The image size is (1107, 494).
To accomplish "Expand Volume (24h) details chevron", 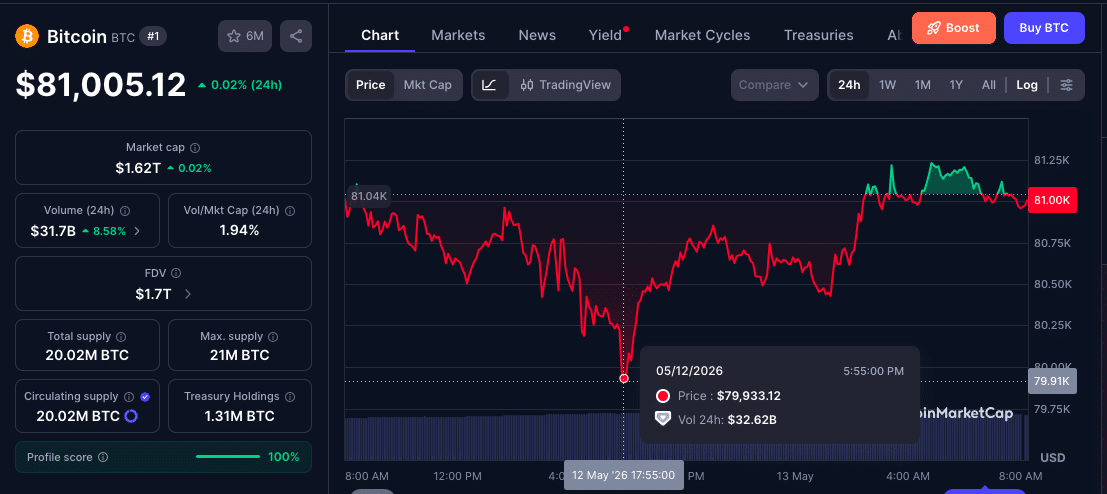I will coord(137,231).
